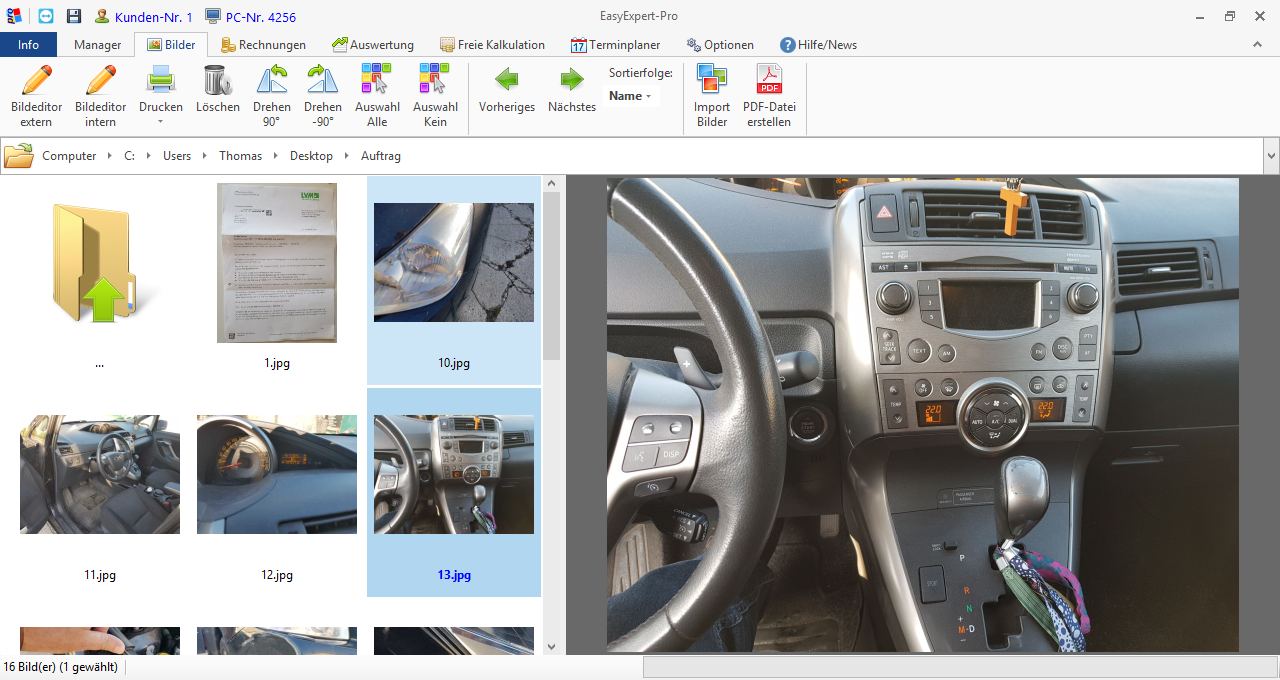Click the scroll-up arrow of the thumbnail list
Screen dimensions: 1280x680
[x=552, y=182]
